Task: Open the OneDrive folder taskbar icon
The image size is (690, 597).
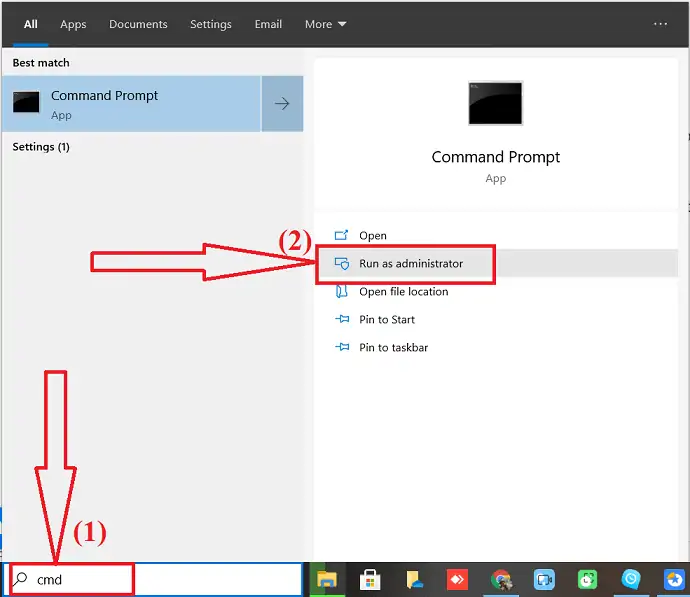Action: tap(413, 580)
